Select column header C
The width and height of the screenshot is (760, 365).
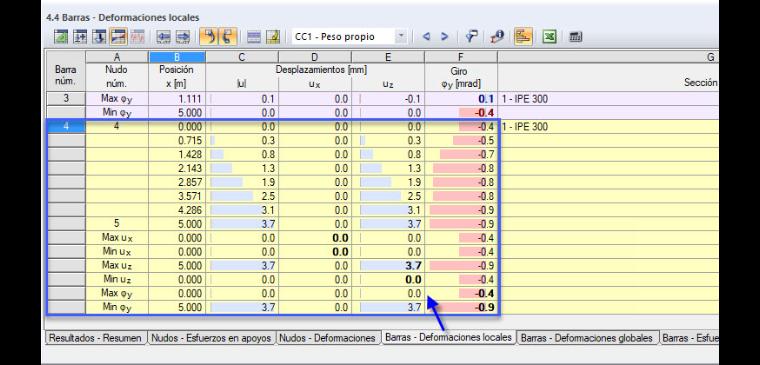[242, 57]
